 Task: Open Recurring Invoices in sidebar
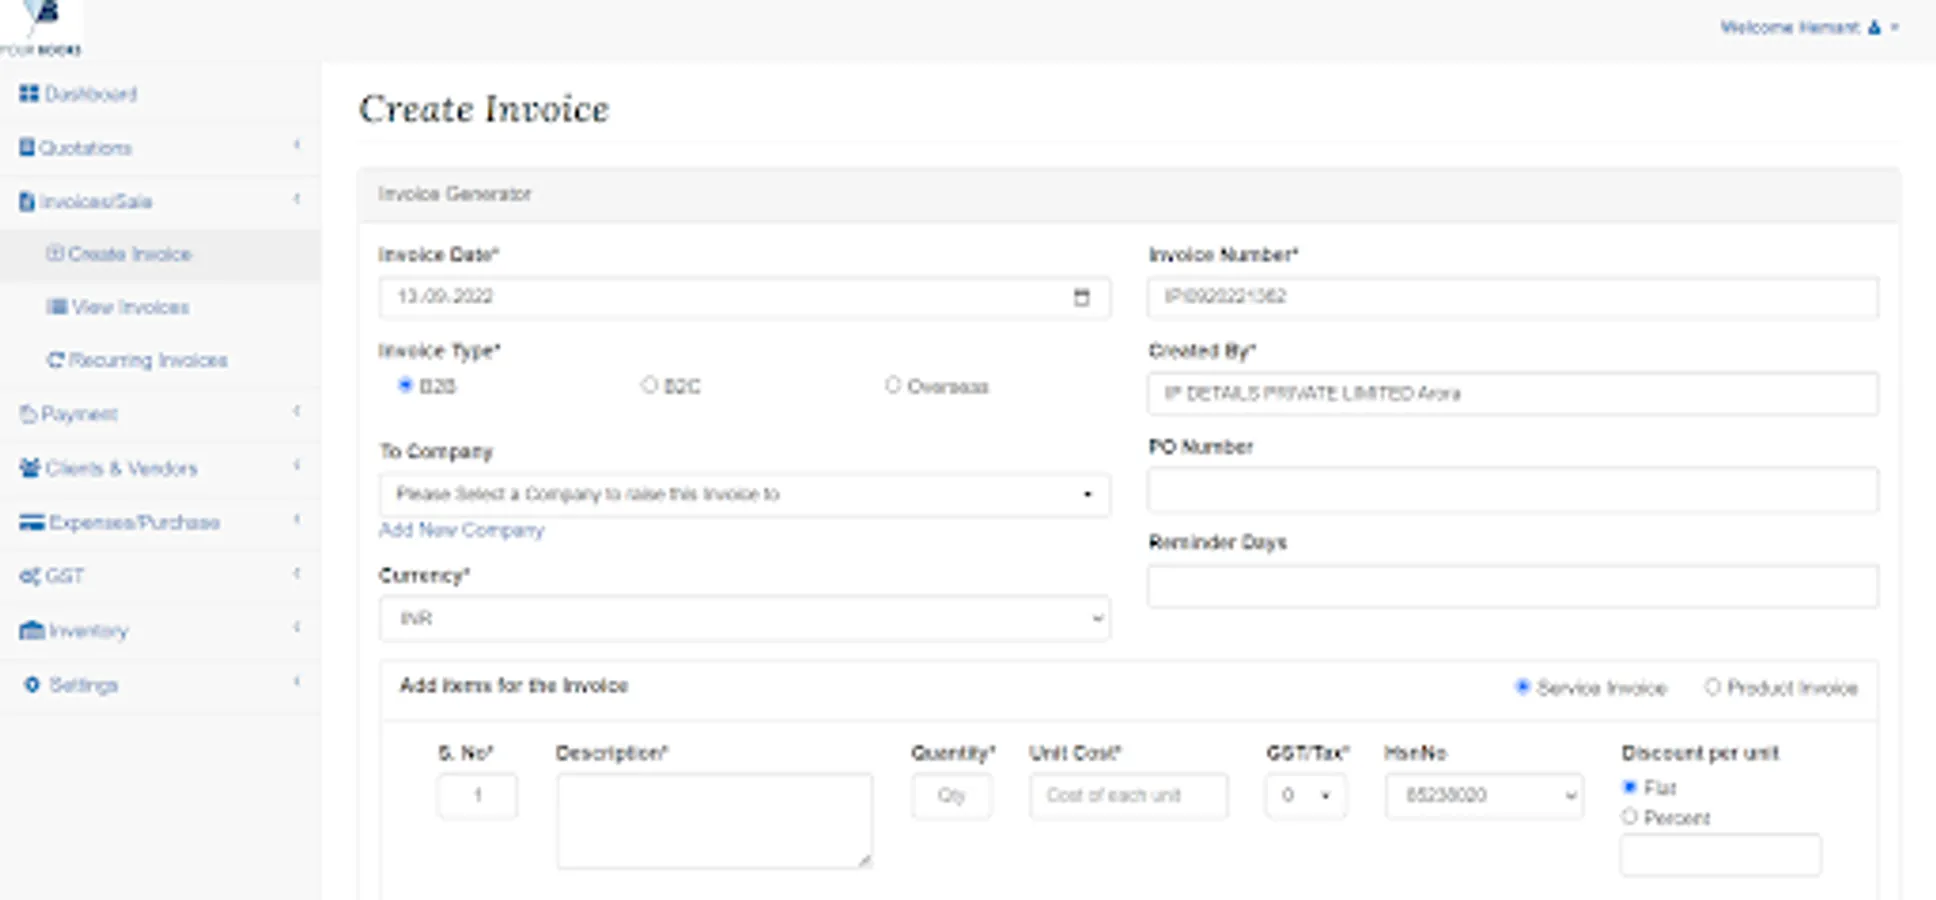click(x=147, y=360)
